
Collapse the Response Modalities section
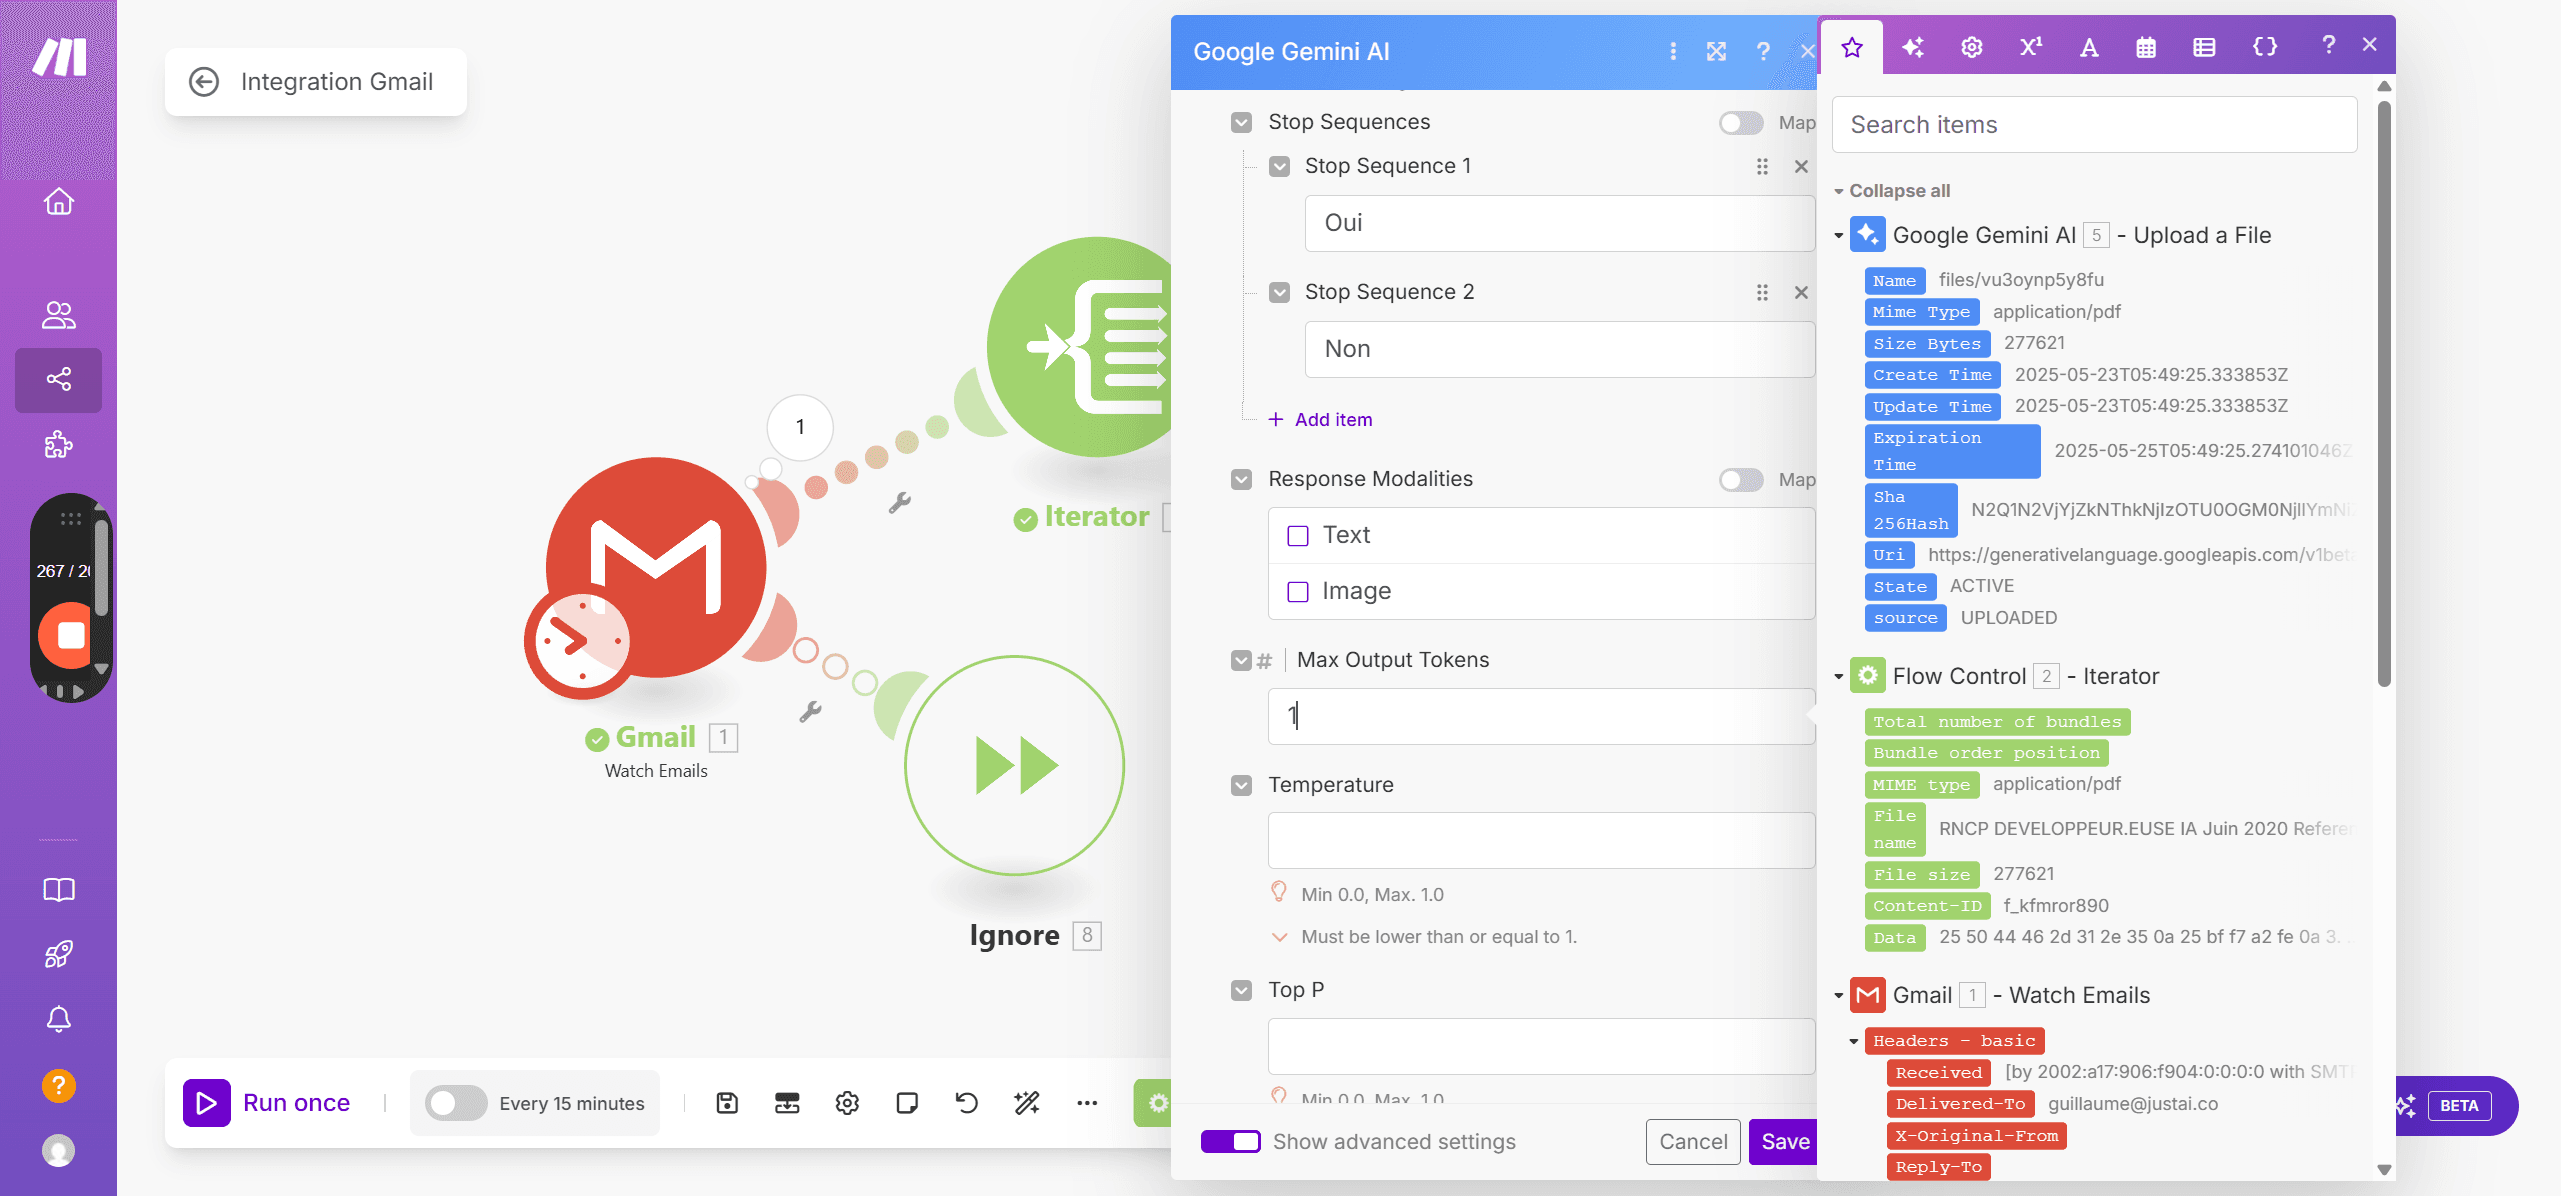pos(1241,480)
